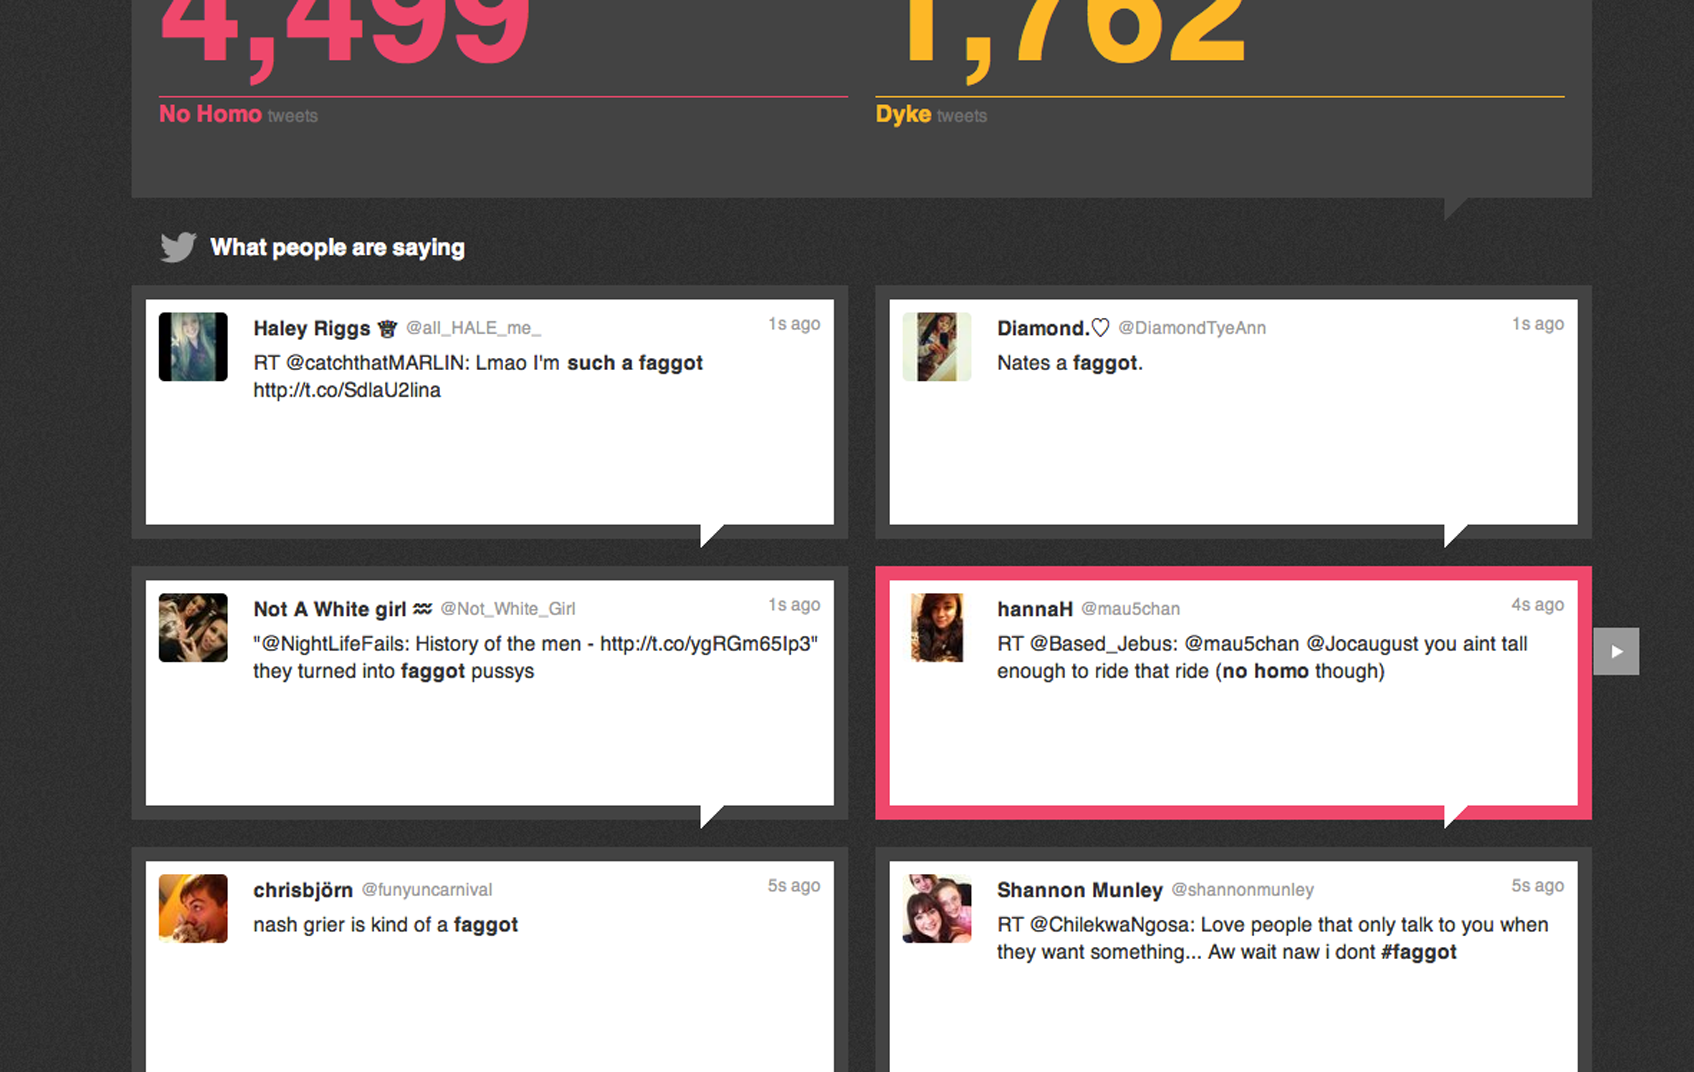
Task: Click the 4s ago timestamp on hannaH tweet
Action: point(1537,605)
